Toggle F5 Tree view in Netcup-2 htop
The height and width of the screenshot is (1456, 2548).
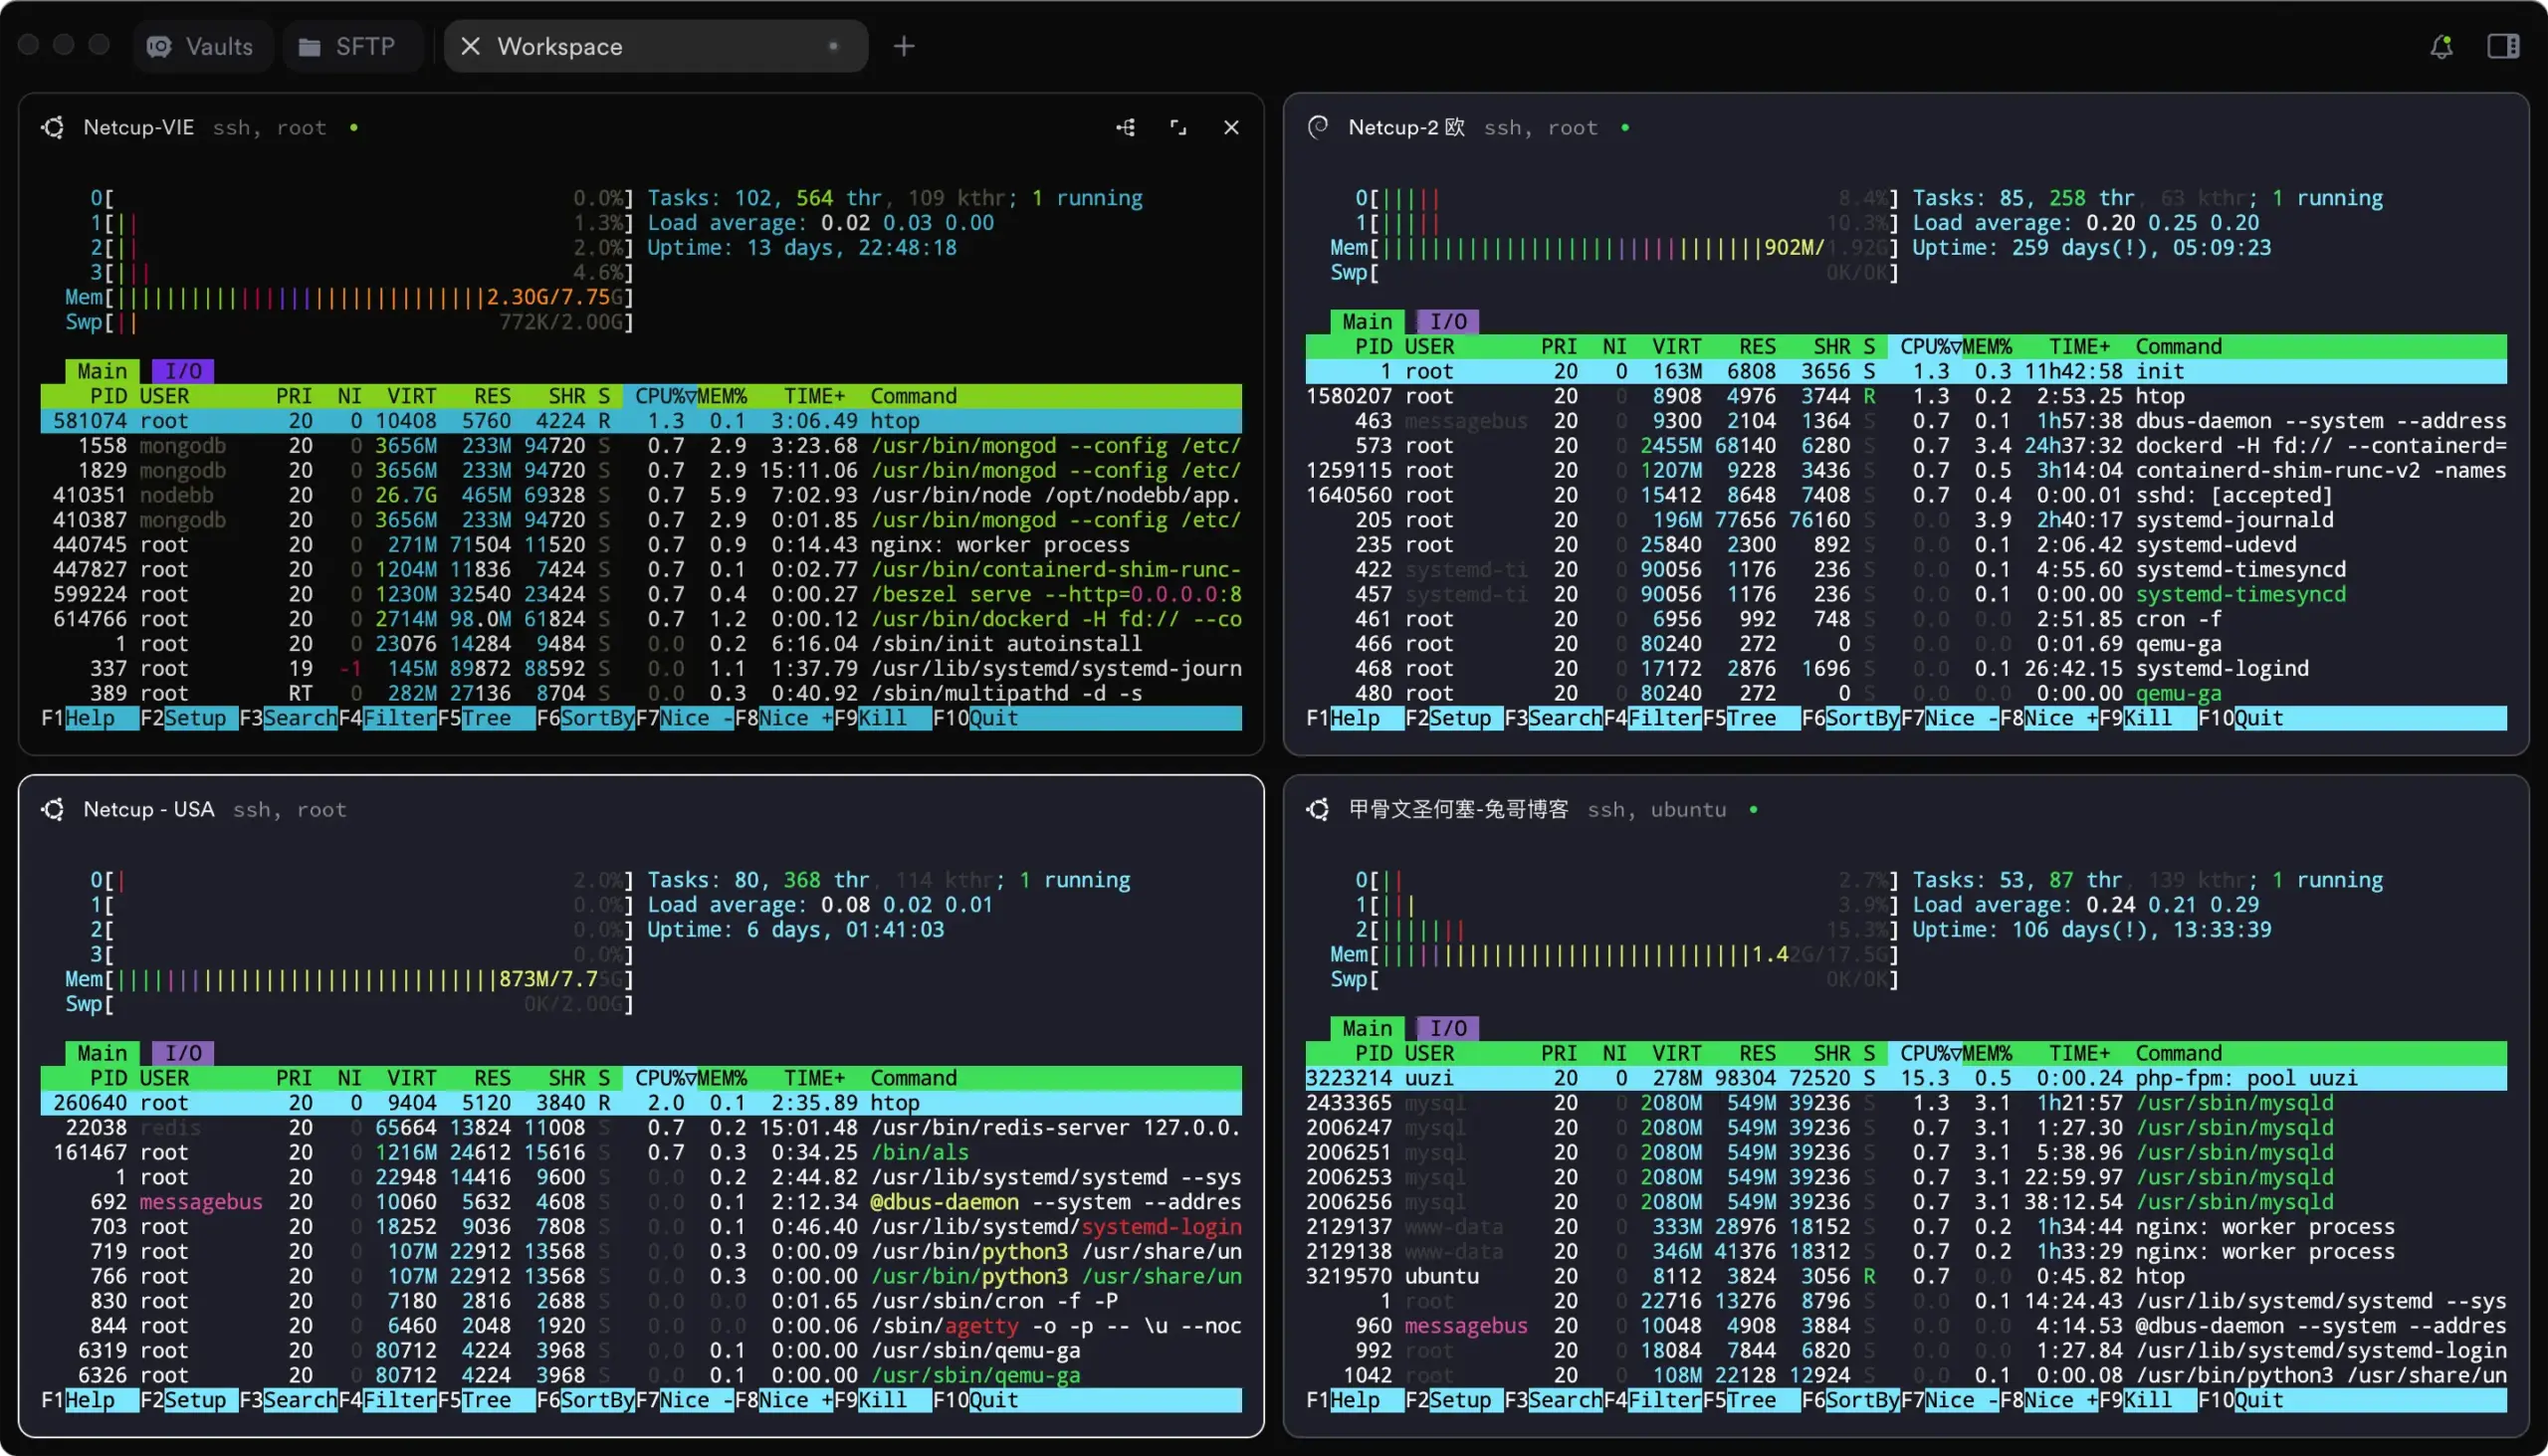[1750, 718]
